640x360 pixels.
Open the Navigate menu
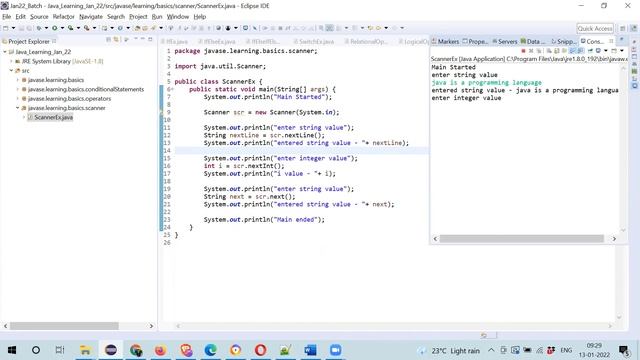(91, 17)
